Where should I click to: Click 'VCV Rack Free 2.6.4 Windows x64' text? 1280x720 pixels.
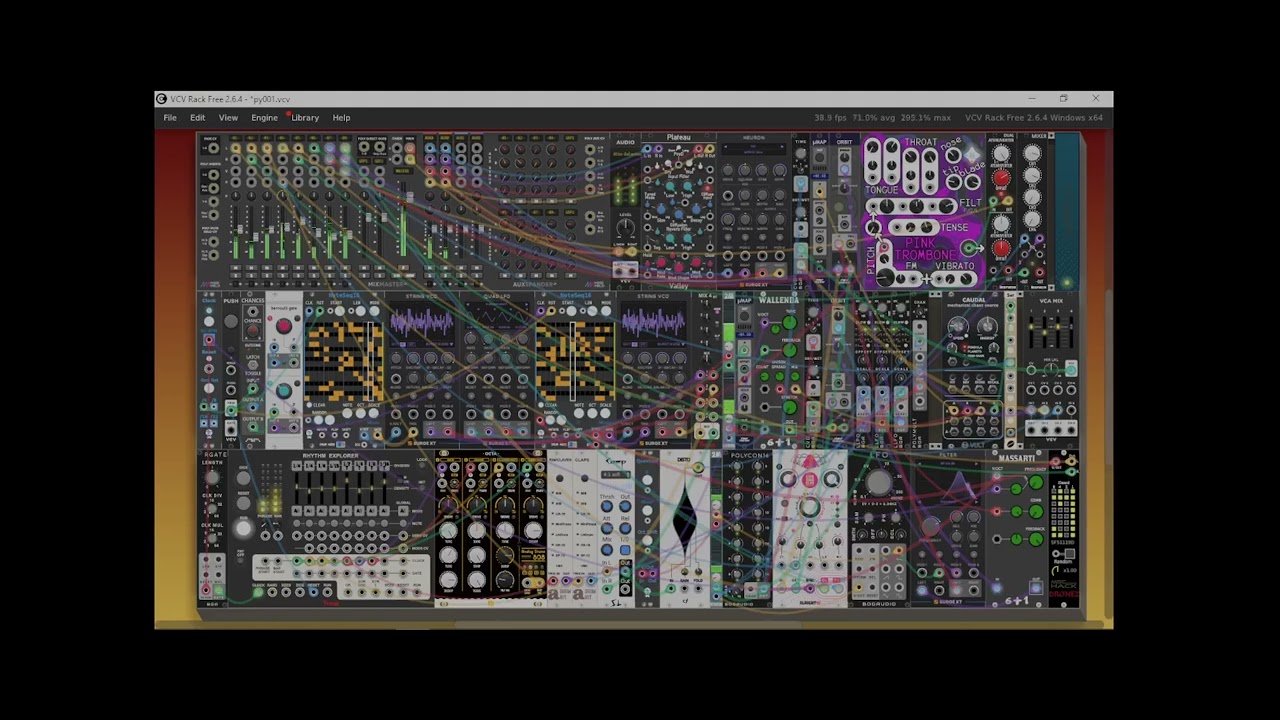[x=1034, y=118]
